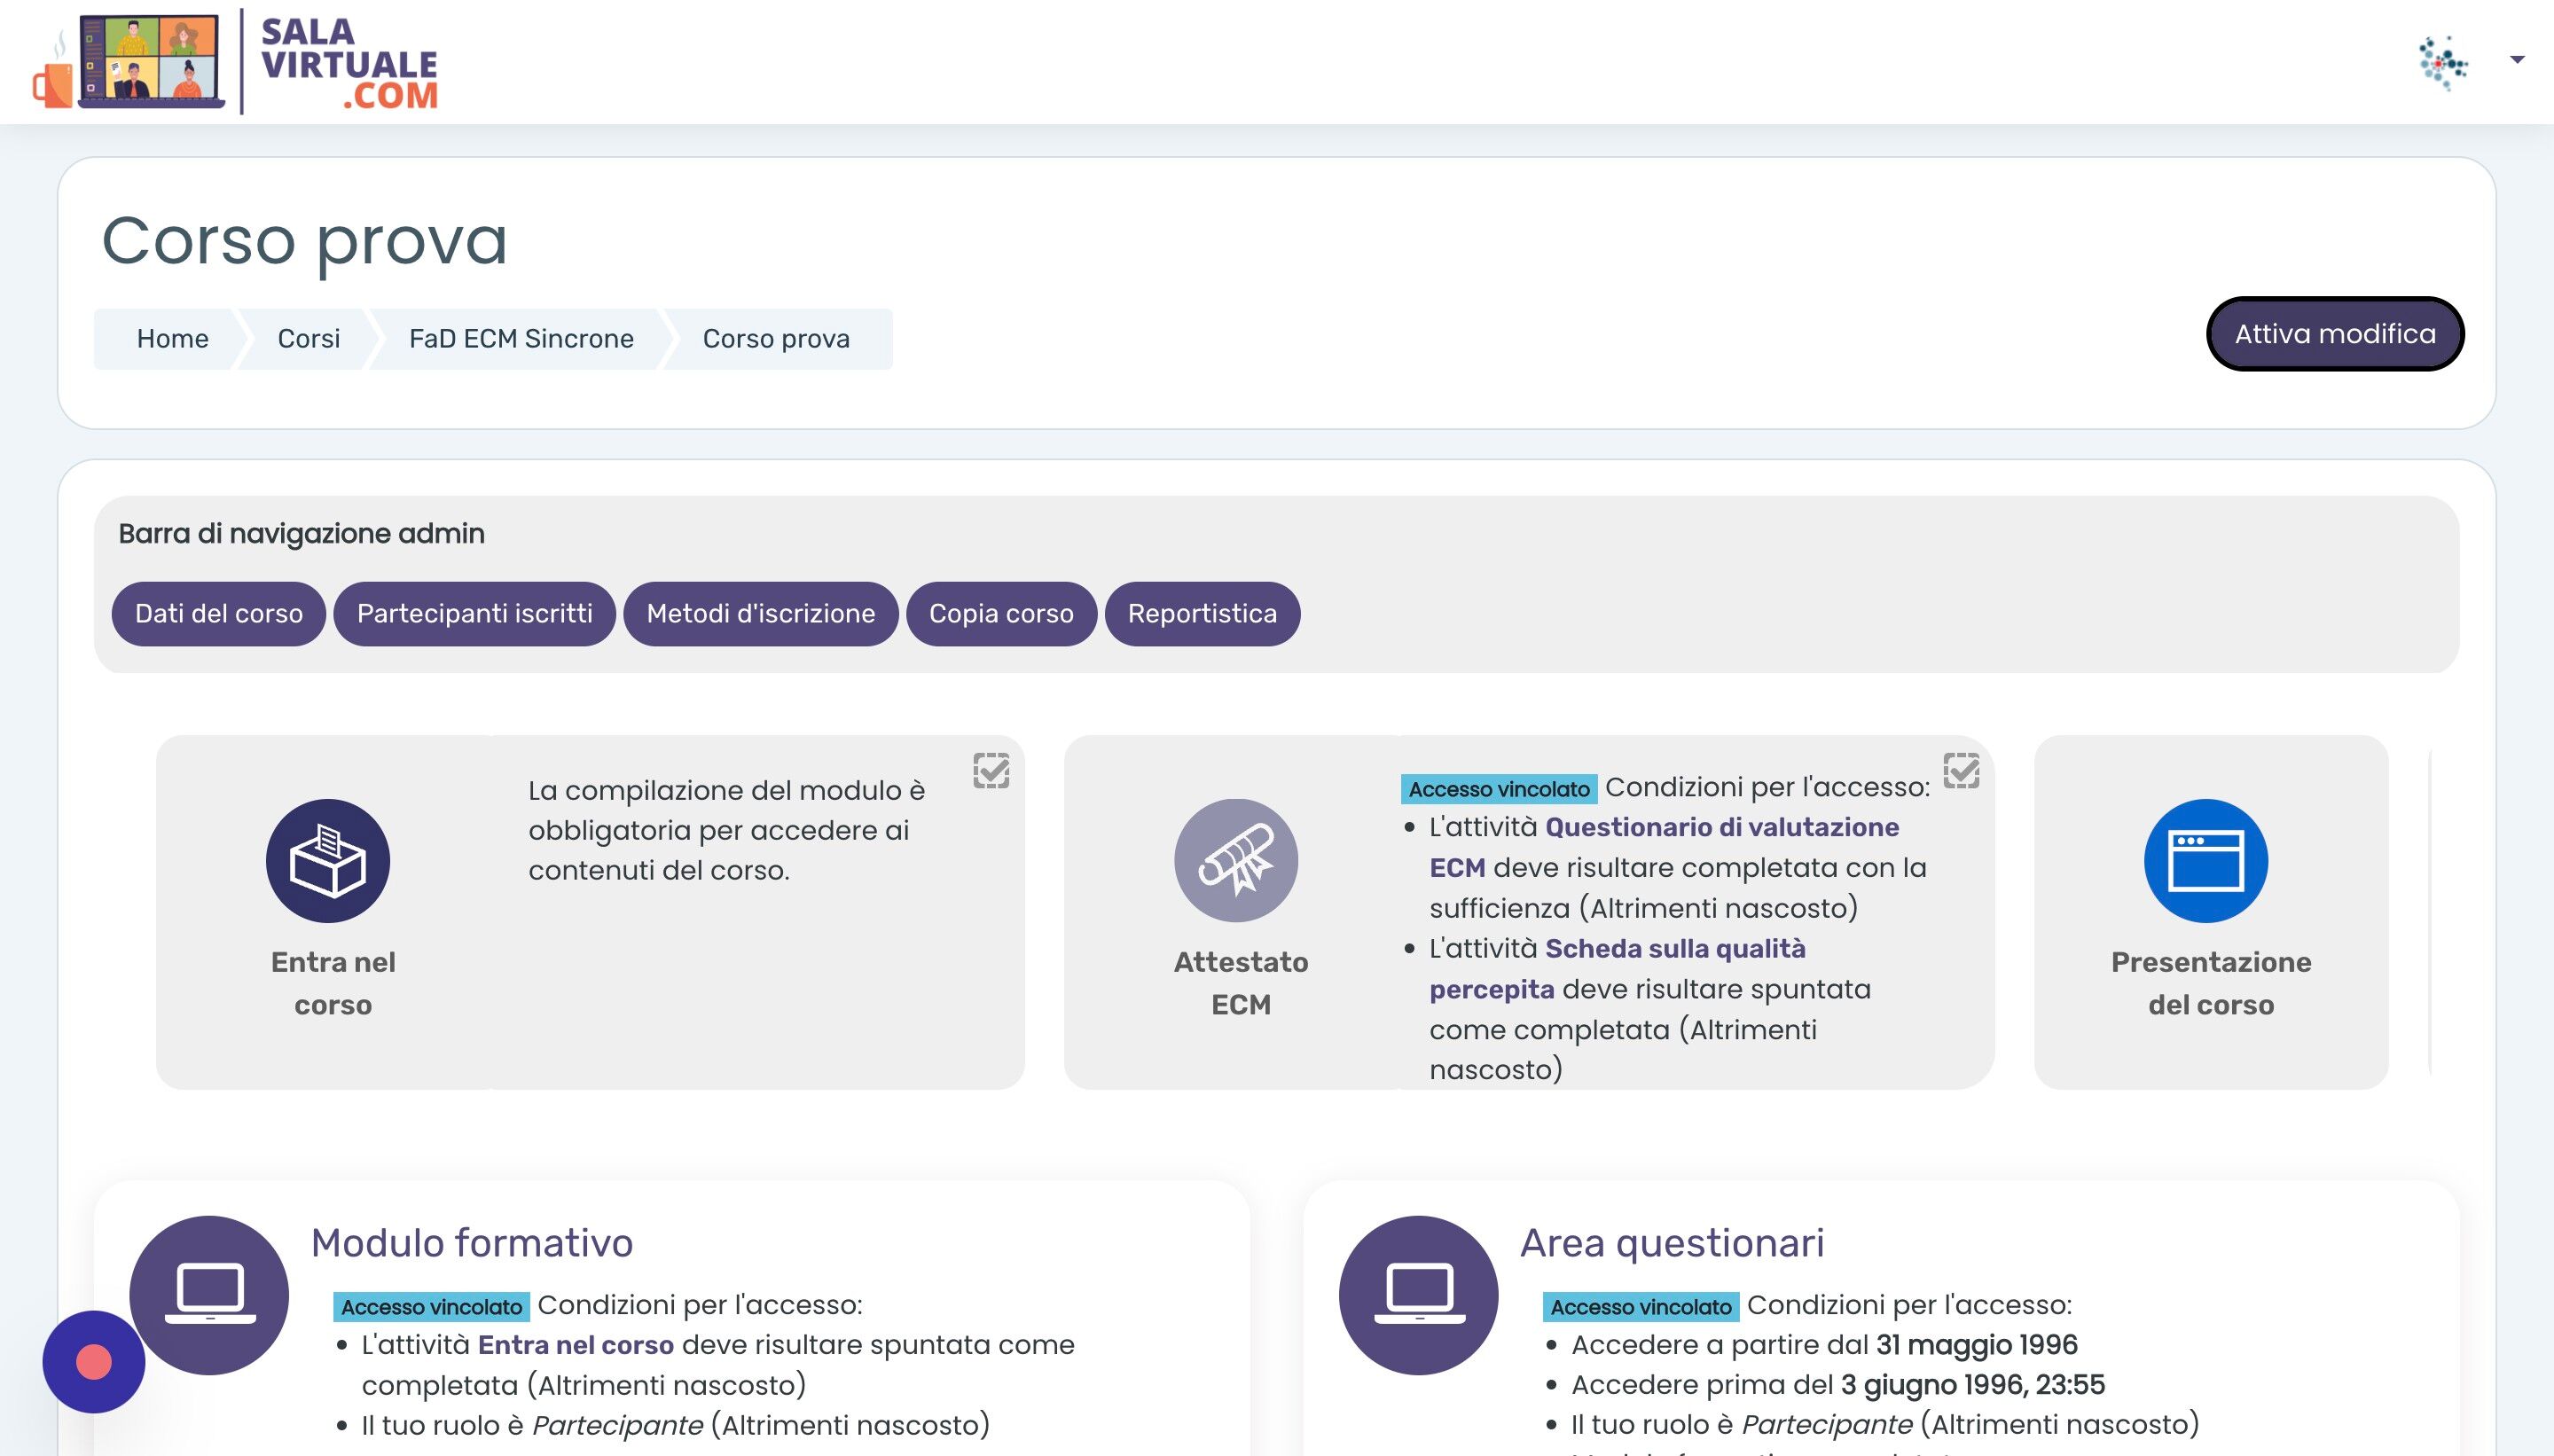Click the Entra nel corso ballot box icon
The height and width of the screenshot is (1456, 2554).
pyautogui.click(x=328, y=860)
